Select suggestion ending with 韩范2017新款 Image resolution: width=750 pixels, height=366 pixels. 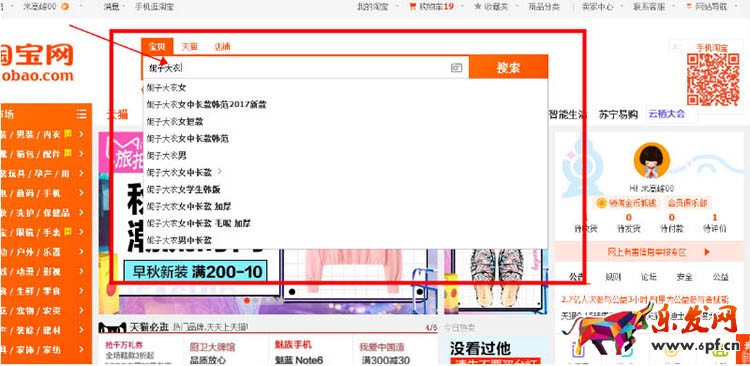click(206, 105)
